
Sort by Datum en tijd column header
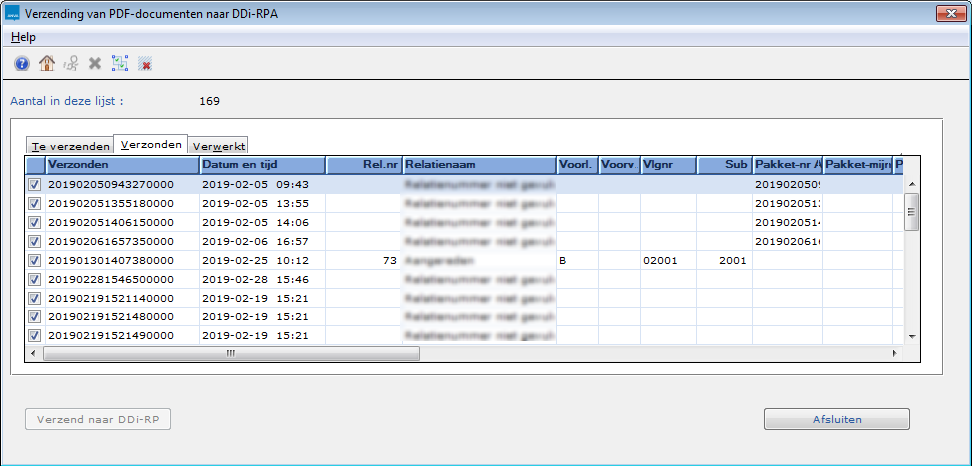tap(260, 165)
